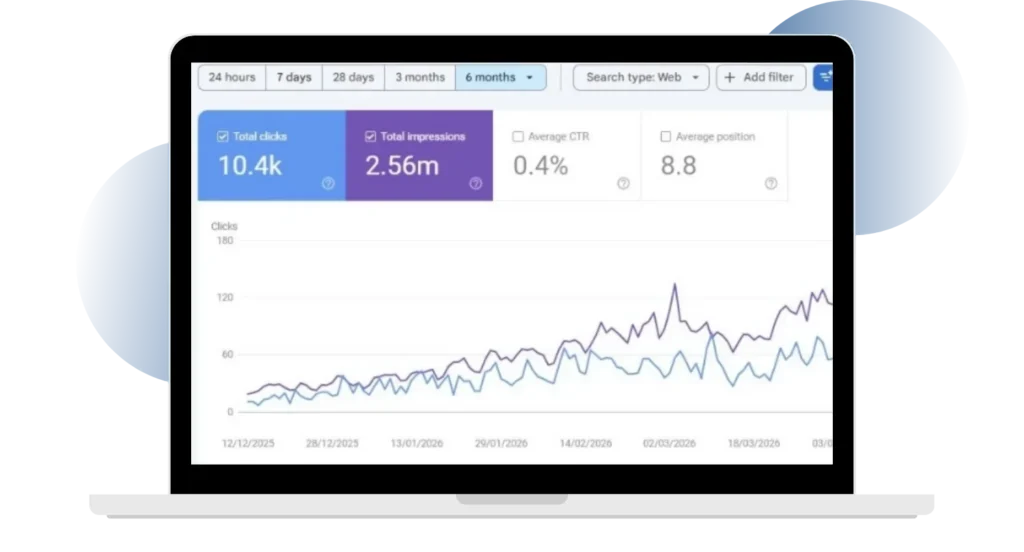Click the 13/01/2026 date label

click(x=417, y=443)
